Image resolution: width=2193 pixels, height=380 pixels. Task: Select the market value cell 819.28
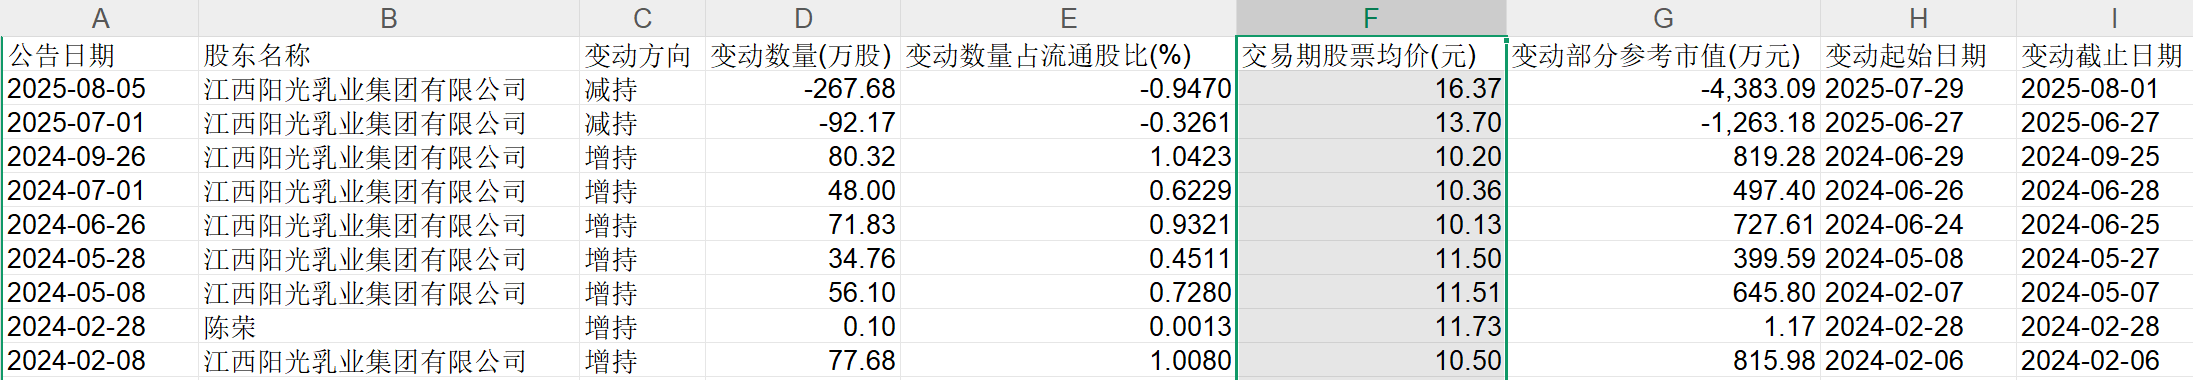(x=1663, y=157)
